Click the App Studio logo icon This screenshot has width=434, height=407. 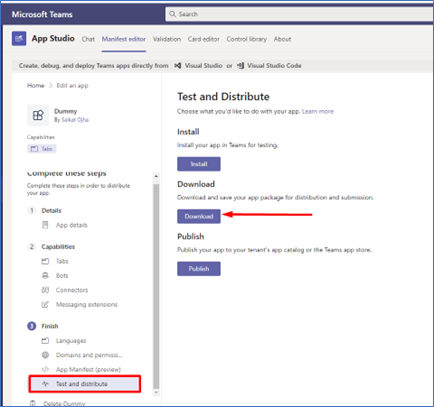click(x=19, y=38)
